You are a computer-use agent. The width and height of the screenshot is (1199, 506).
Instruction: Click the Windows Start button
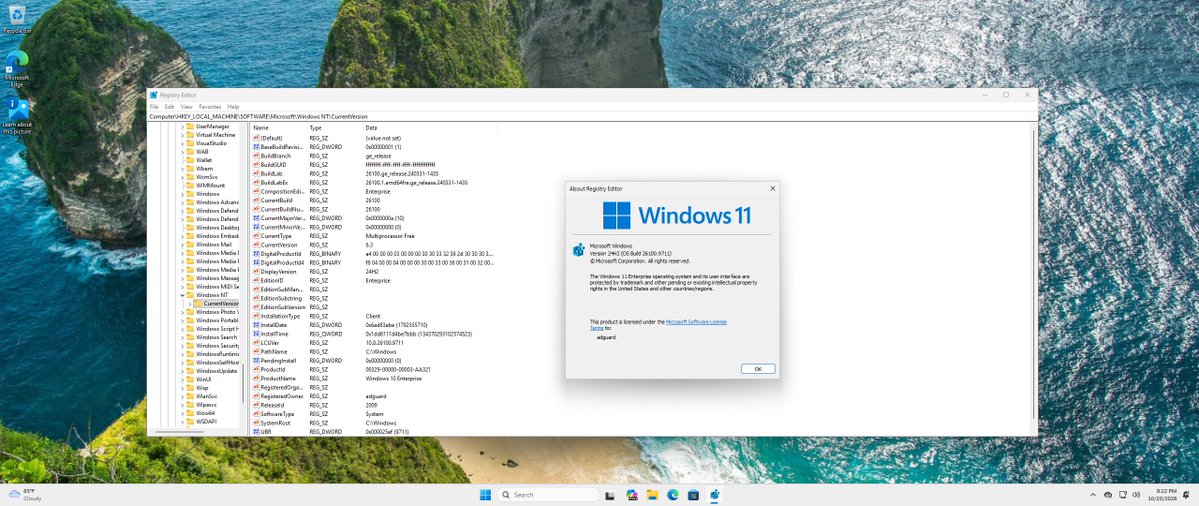[x=486, y=495]
